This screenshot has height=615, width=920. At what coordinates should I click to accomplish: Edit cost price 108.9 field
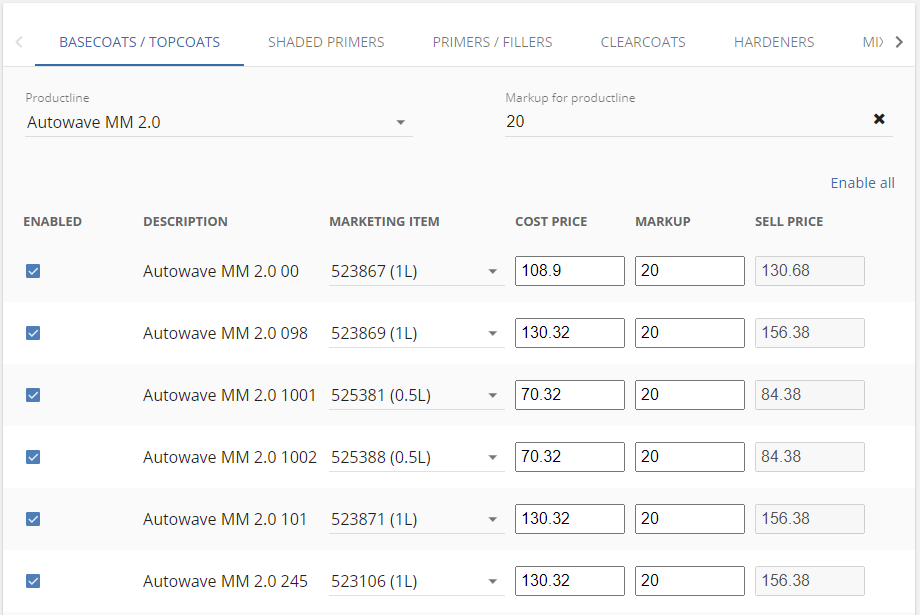[570, 271]
